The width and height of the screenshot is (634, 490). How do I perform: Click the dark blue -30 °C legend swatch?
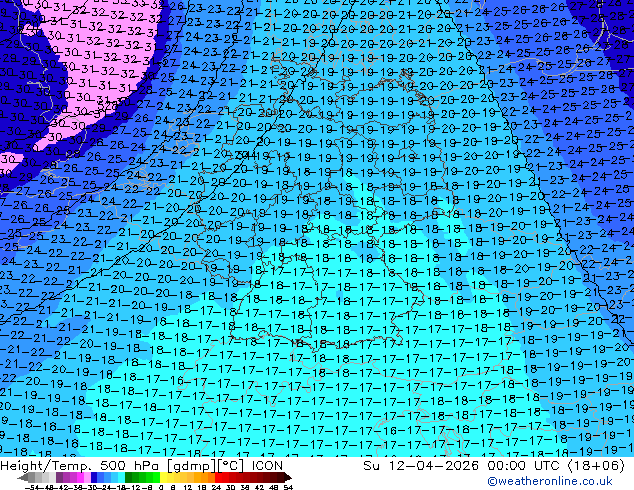click(x=94, y=477)
